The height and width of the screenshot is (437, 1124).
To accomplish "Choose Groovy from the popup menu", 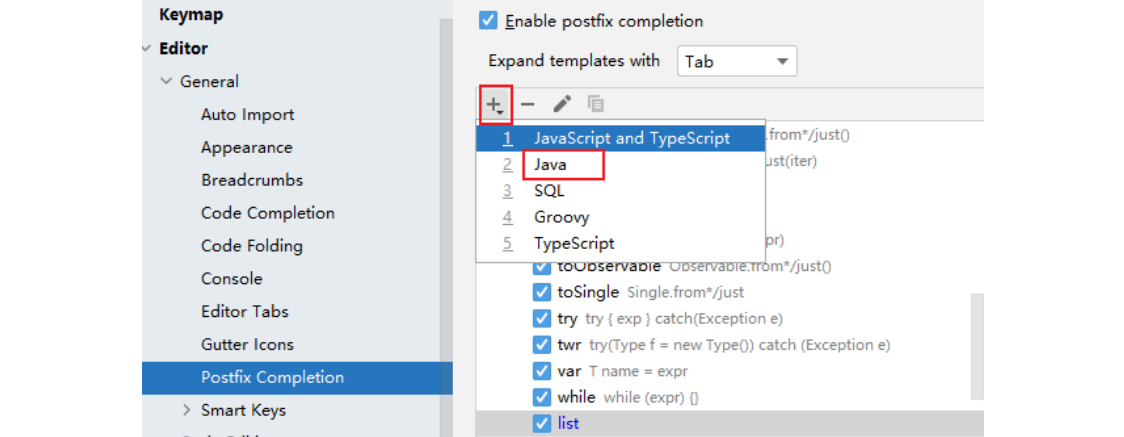I will tap(561, 217).
